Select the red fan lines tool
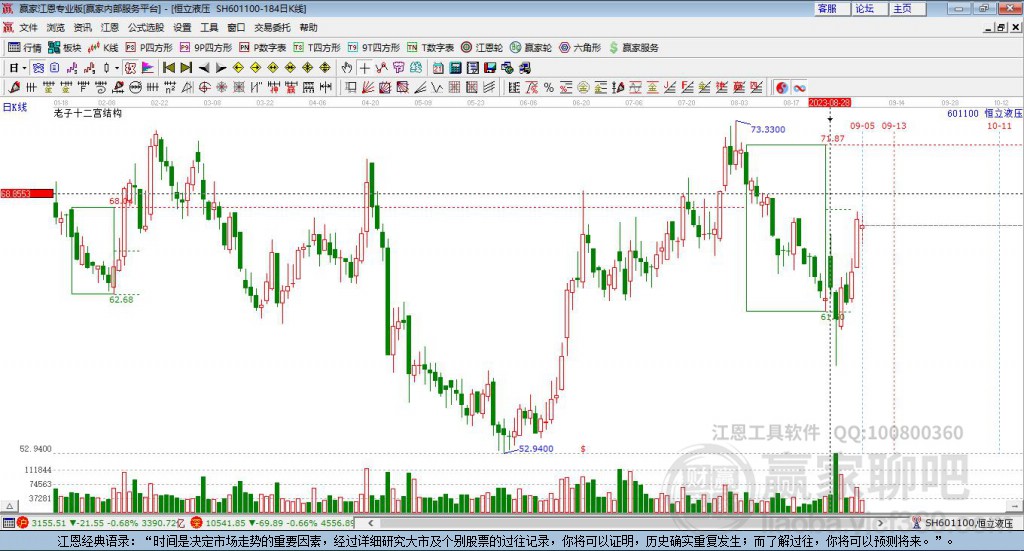 [x=368, y=87]
